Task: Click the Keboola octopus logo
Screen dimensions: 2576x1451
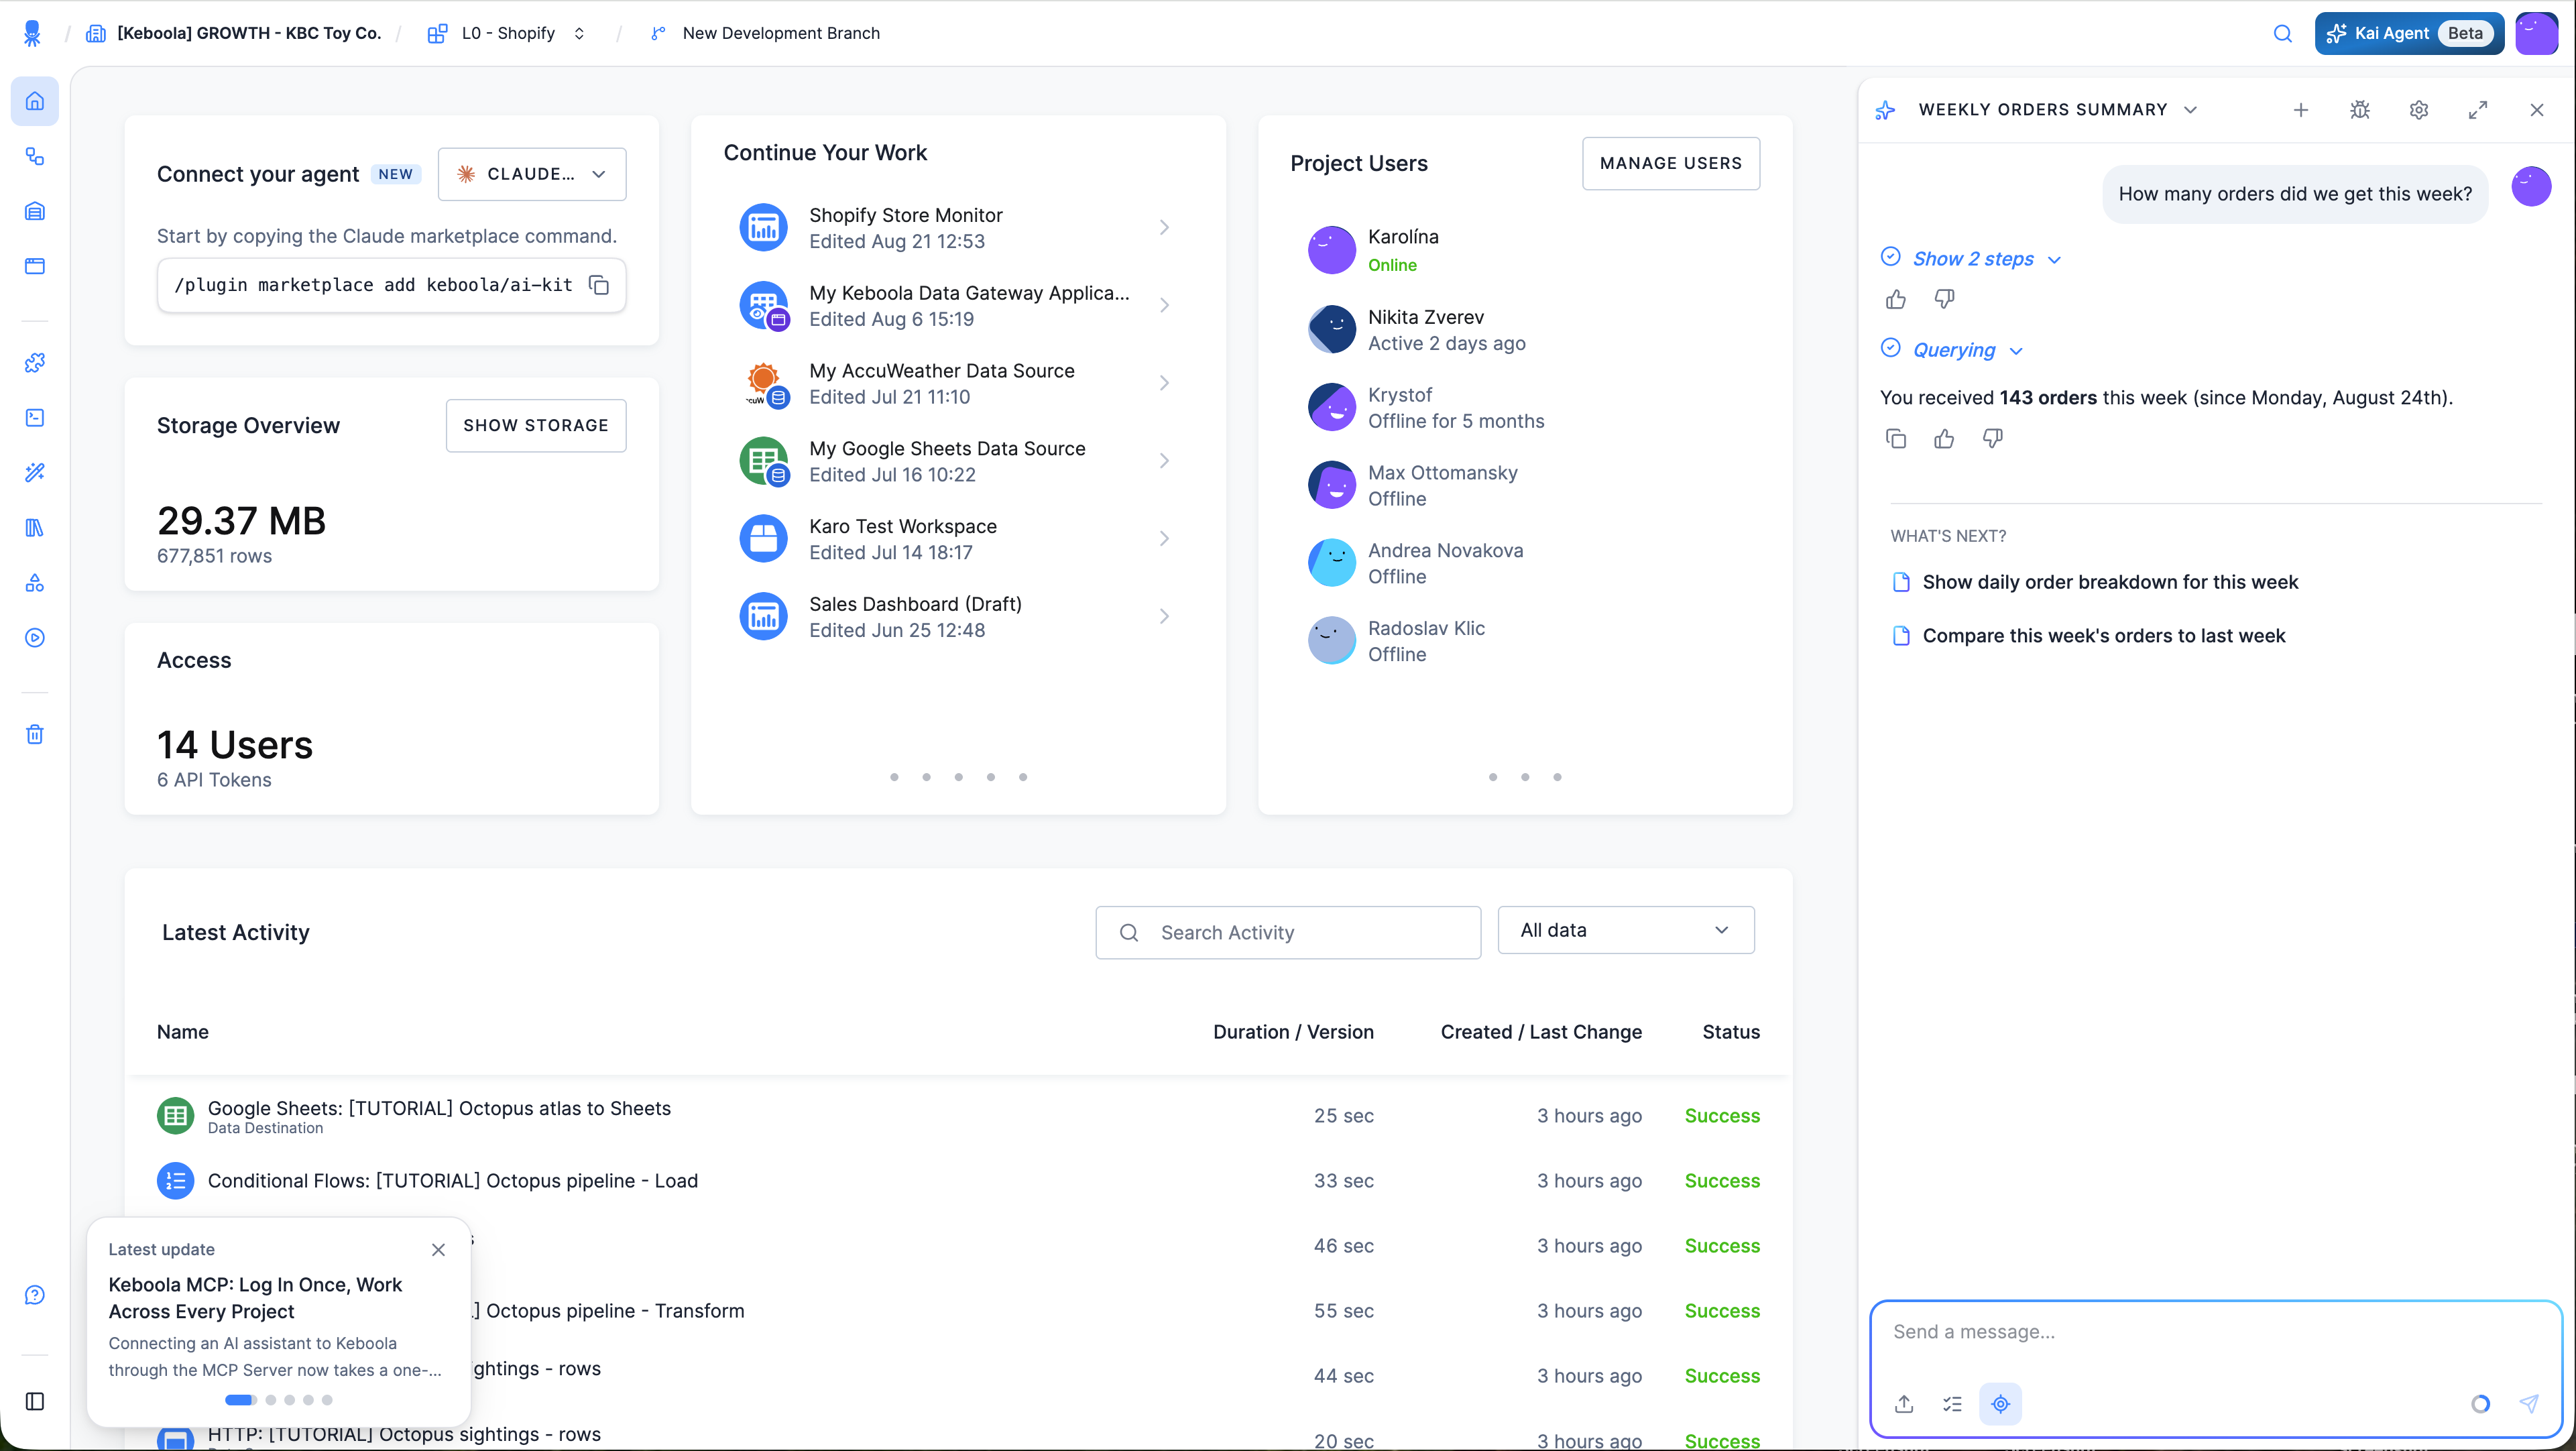Action: [32, 33]
